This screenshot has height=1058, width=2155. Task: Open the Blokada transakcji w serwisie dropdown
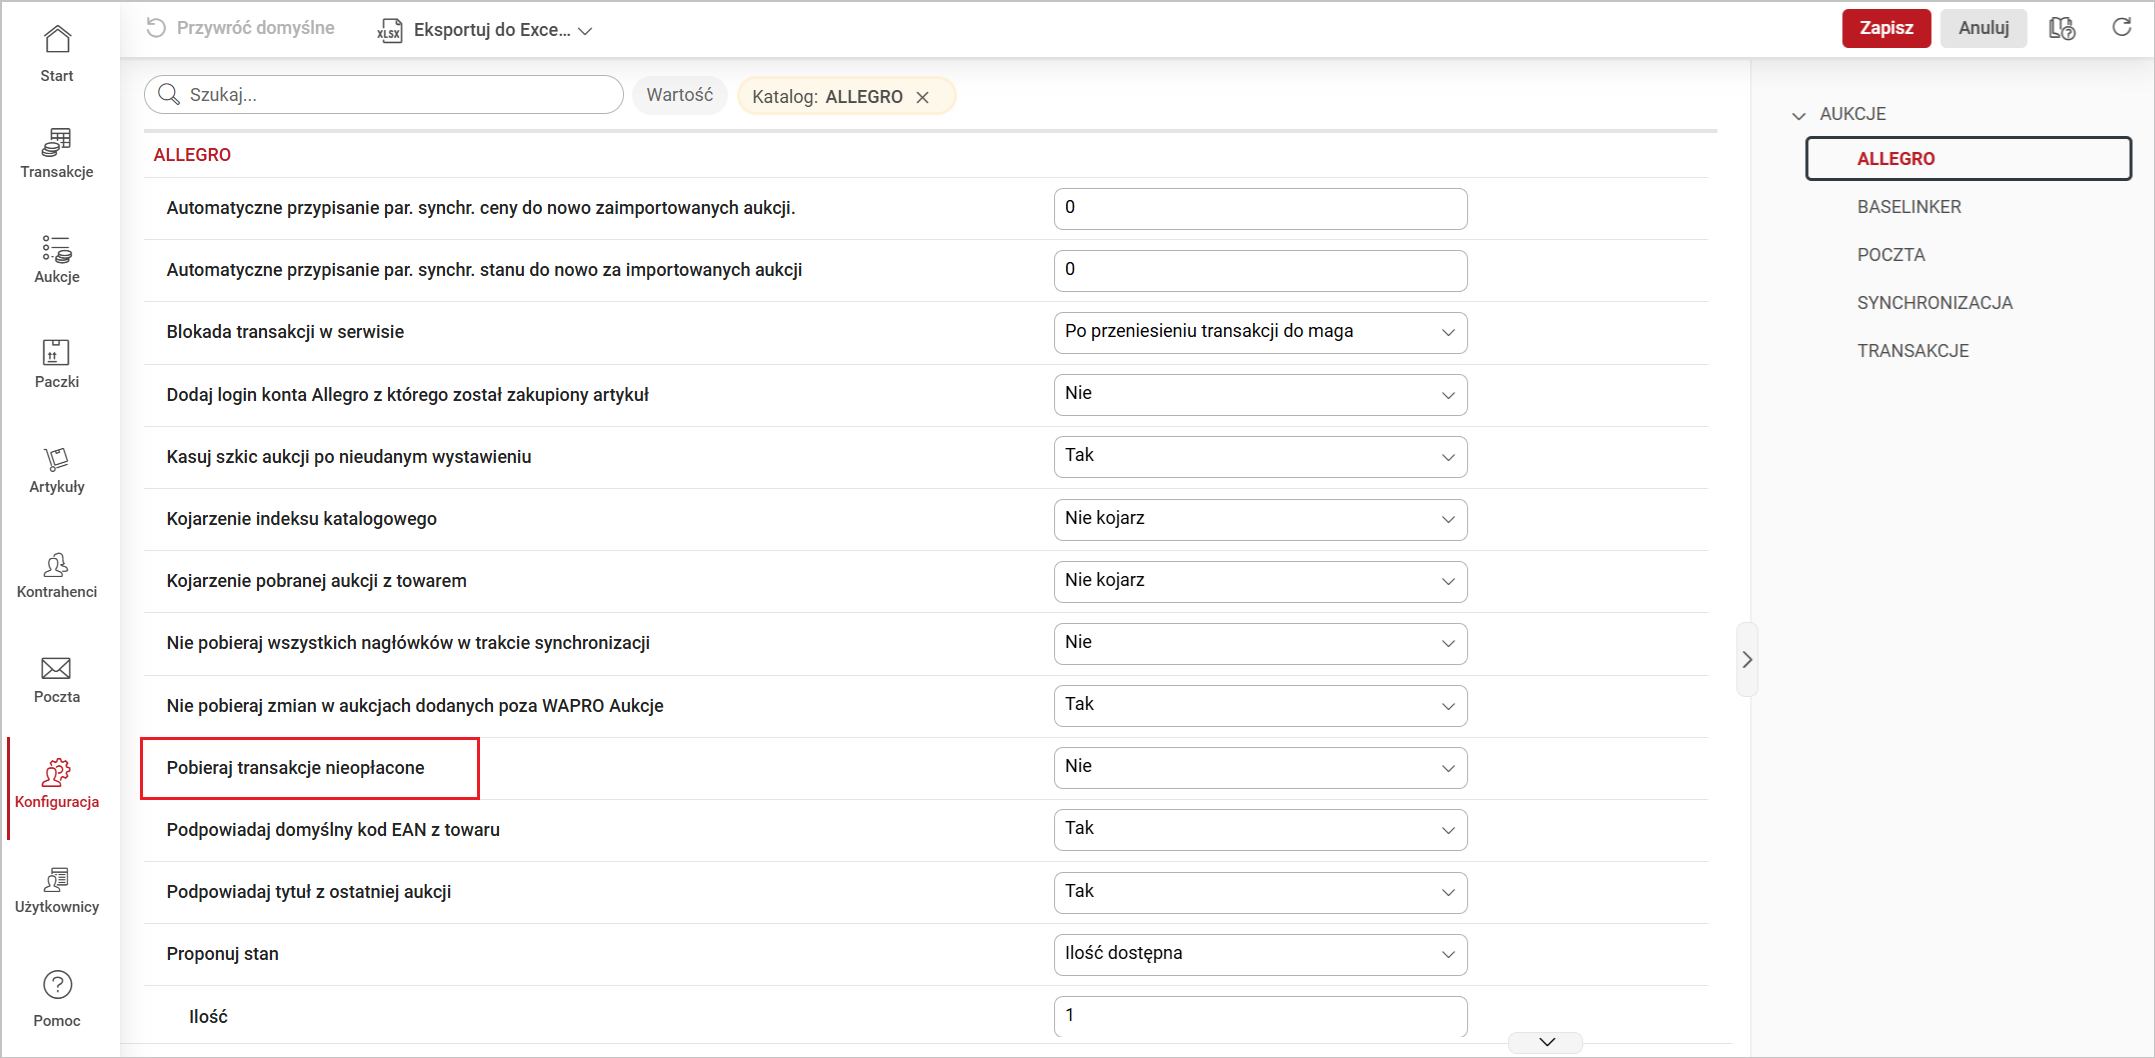pos(1259,332)
